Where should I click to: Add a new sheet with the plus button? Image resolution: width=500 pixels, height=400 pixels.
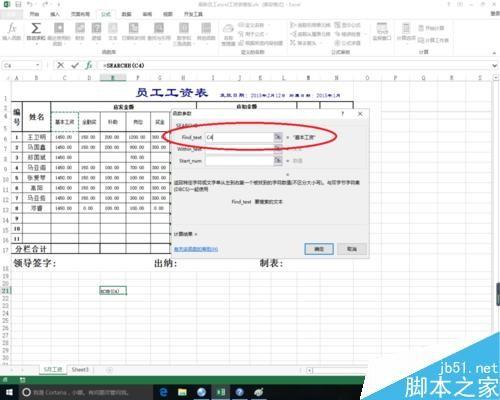click(109, 370)
